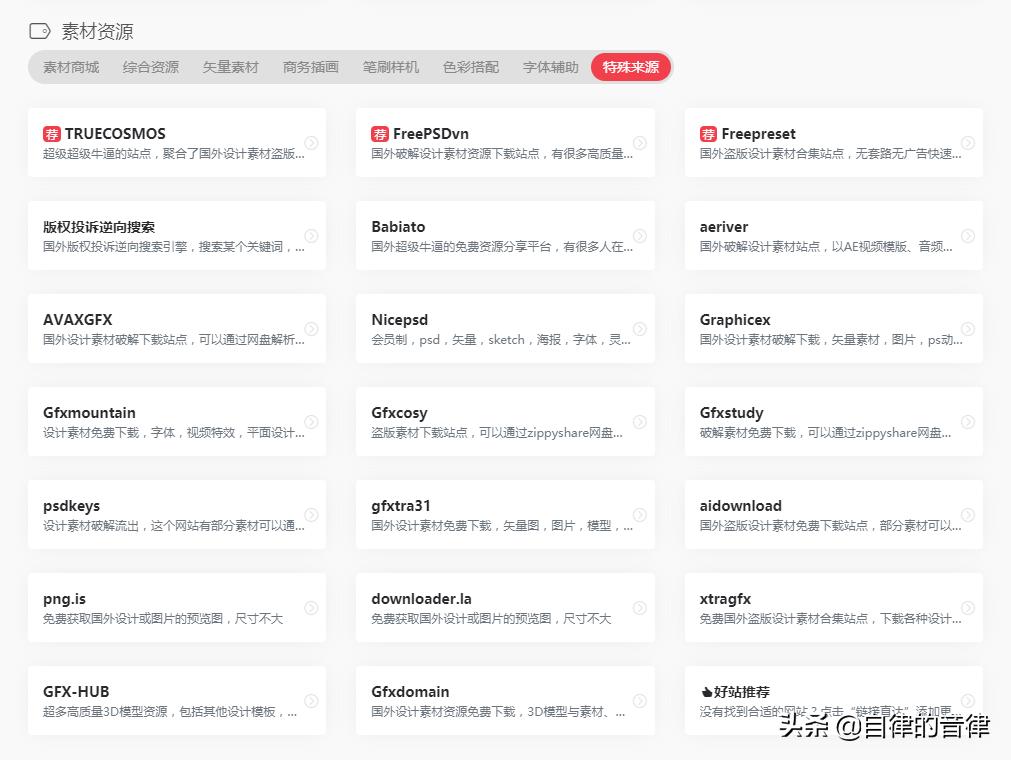
Task: Open the 好站推荐 card to add a site
Action: click(834, 700)
